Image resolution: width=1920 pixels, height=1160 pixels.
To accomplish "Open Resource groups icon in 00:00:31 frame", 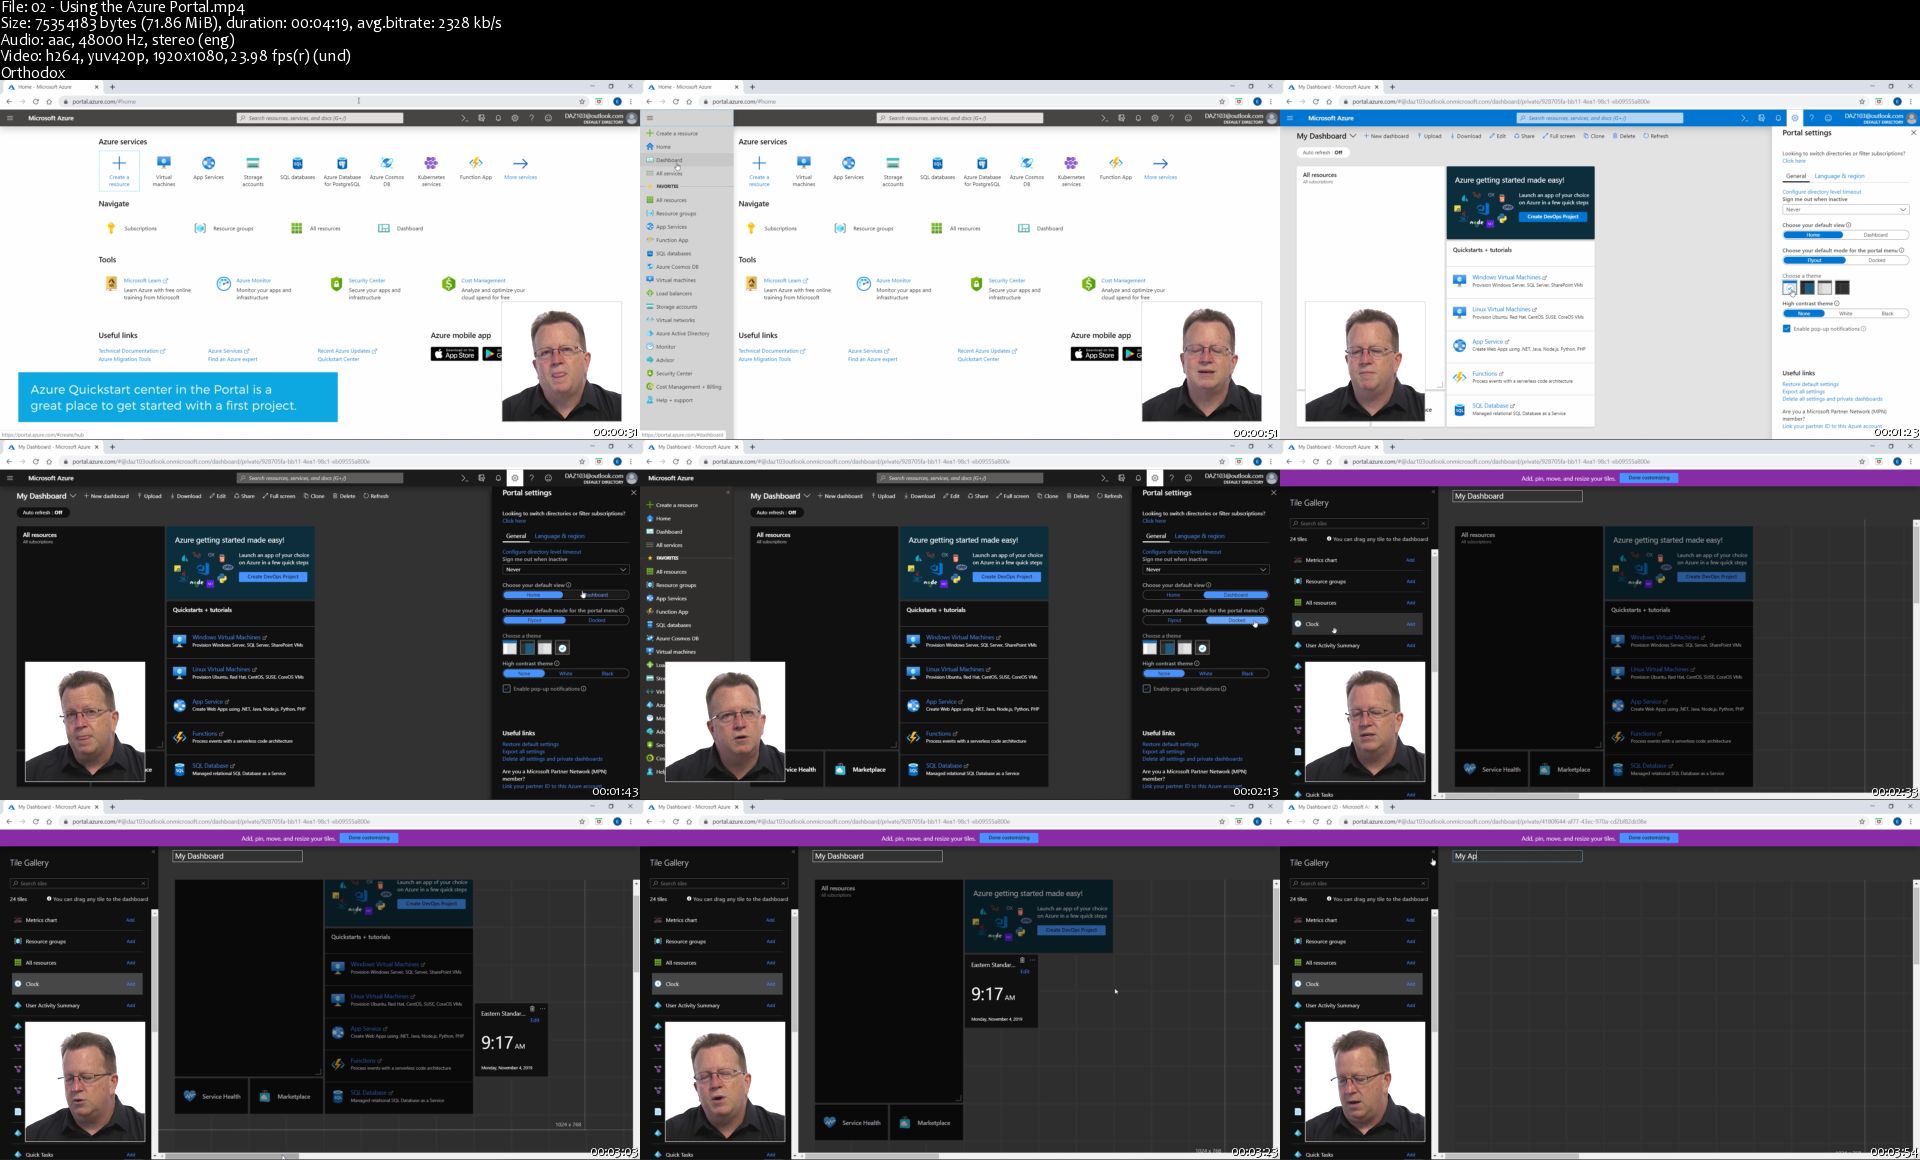I will coord(200,228).
